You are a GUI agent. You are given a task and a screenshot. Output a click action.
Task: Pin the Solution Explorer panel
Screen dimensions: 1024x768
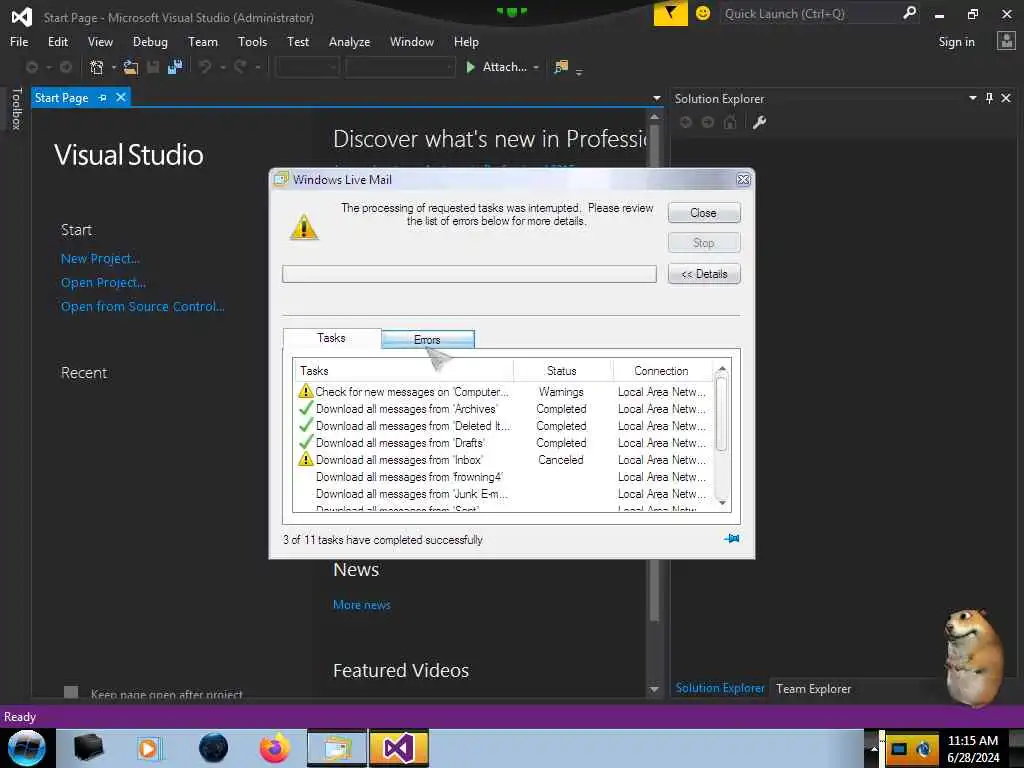tap(989, 98)
